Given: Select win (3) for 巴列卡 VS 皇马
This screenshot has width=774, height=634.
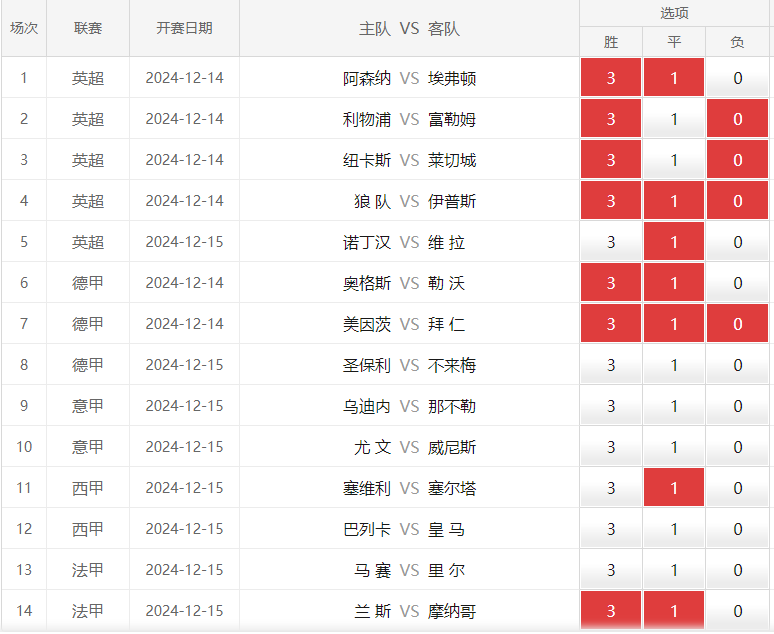Looking at the screenshot, I should [611, 528].
